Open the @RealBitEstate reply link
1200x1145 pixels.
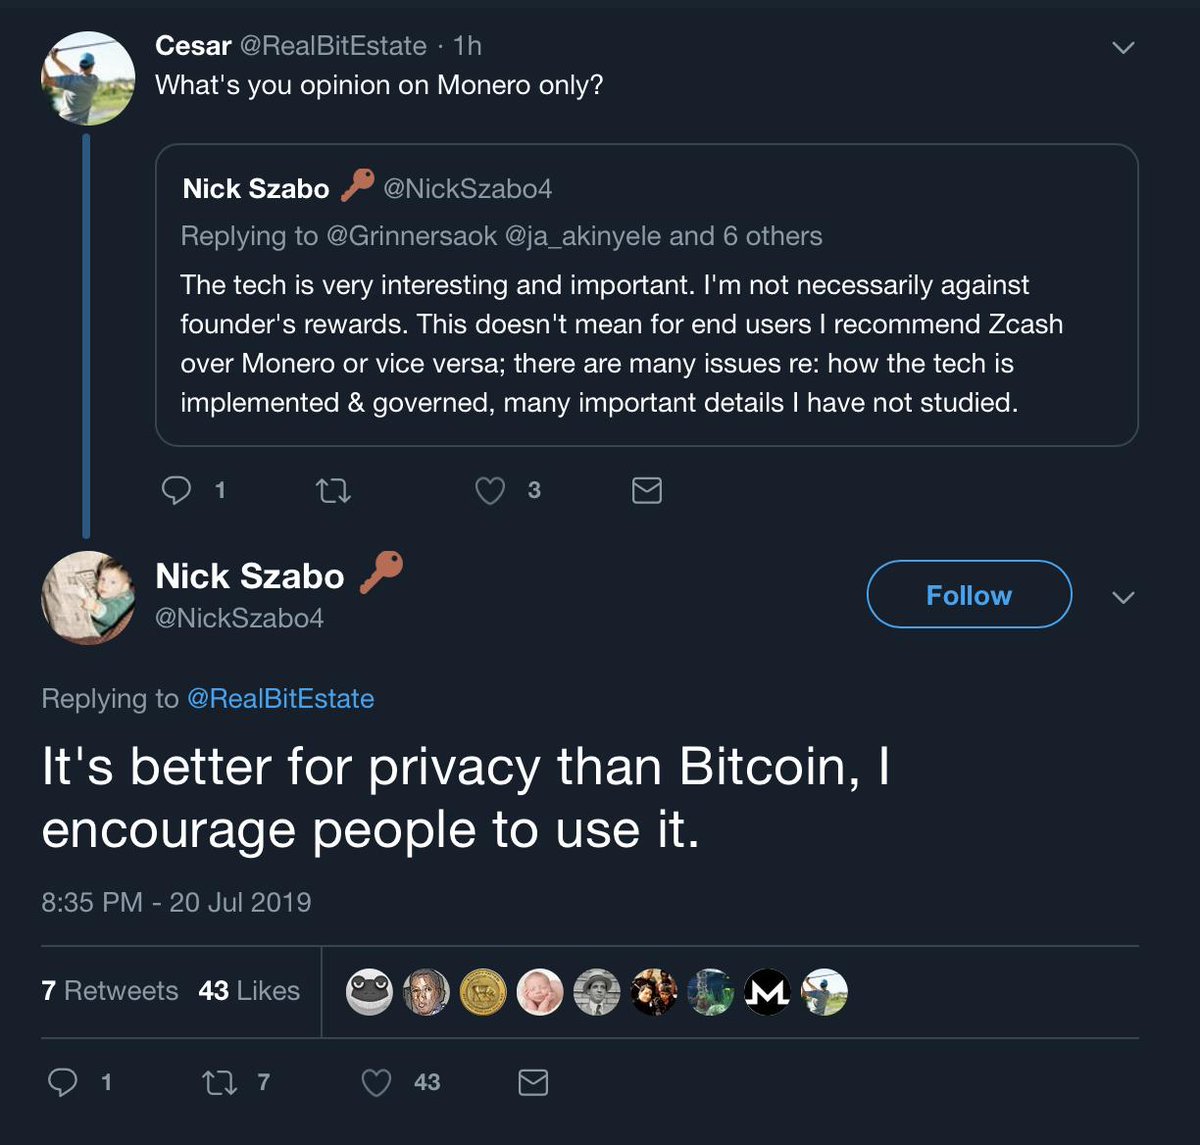point(280,698)
